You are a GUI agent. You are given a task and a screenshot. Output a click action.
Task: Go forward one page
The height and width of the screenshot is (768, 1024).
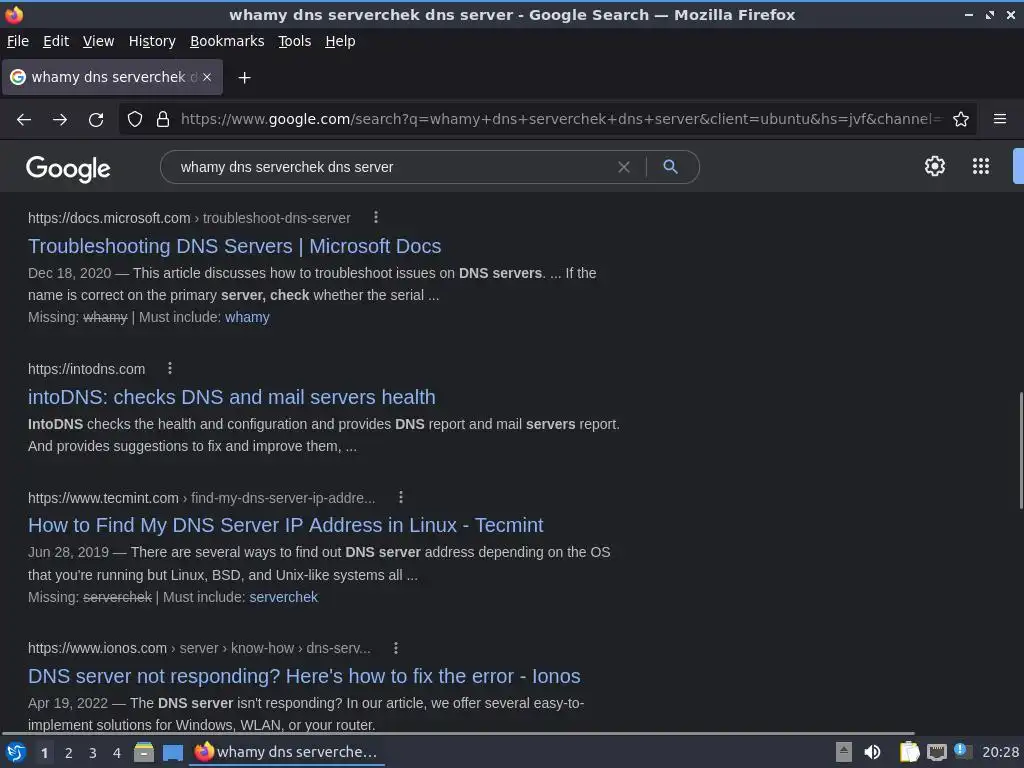60,120
